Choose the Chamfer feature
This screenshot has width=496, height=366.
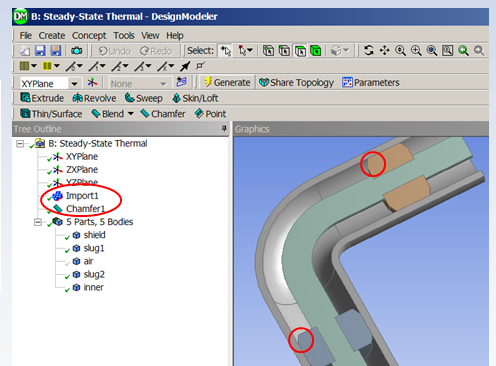[x=163, y=114]
